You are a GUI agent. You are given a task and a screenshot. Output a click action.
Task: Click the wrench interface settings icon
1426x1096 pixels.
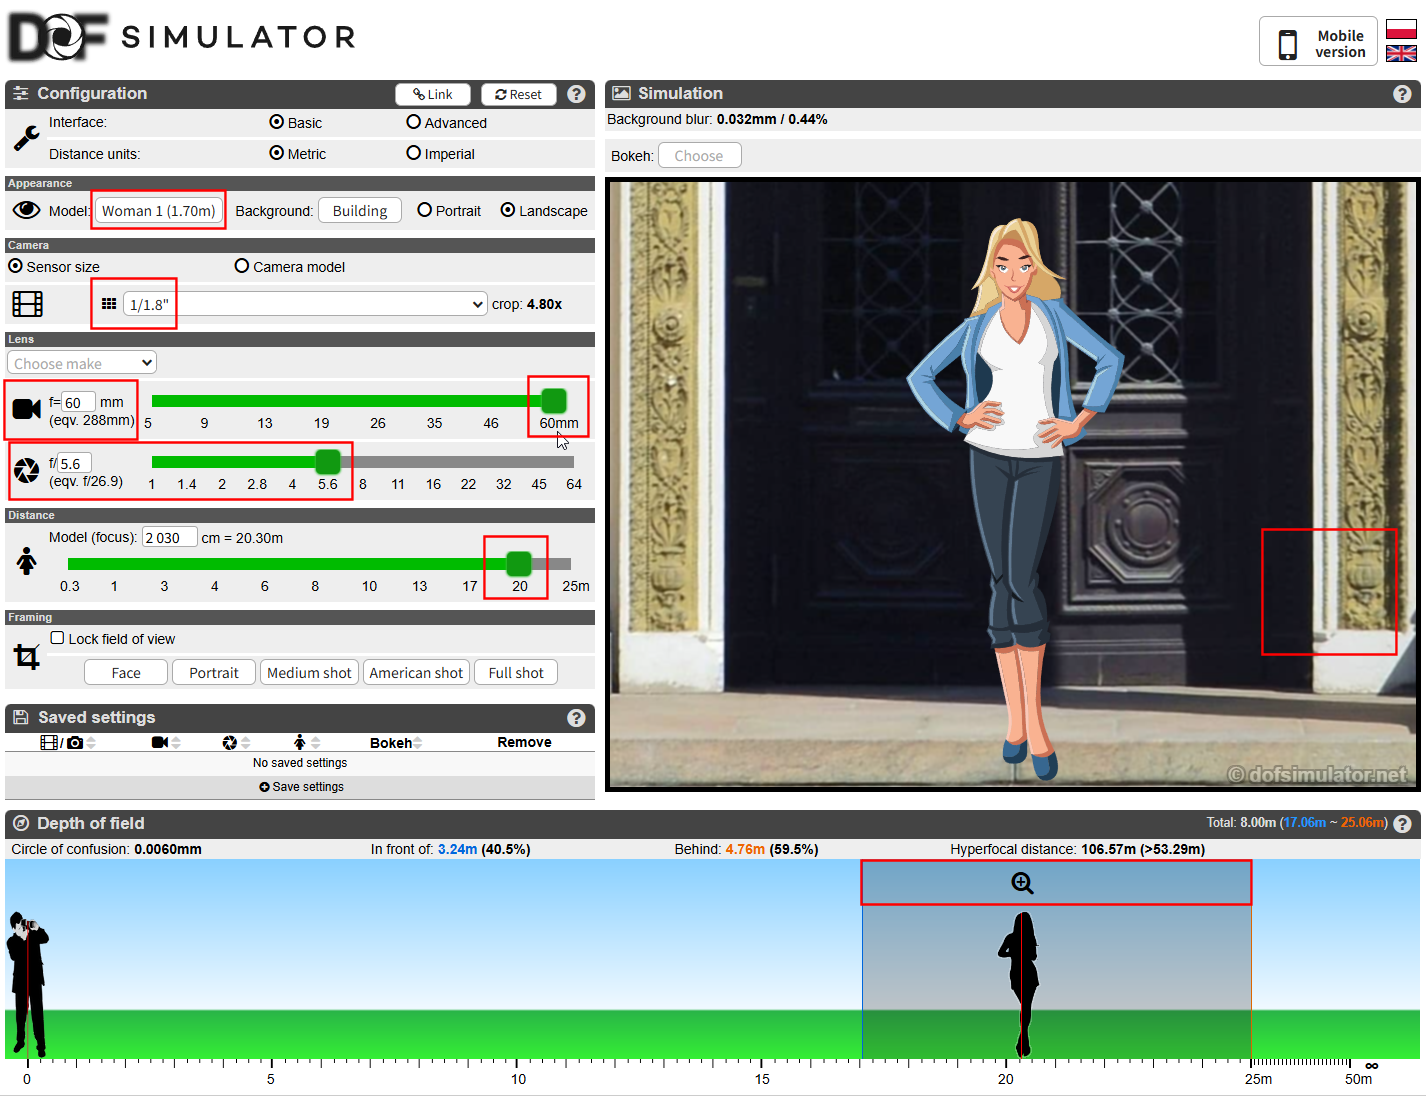pyautogui.click(x=27, y=138)
